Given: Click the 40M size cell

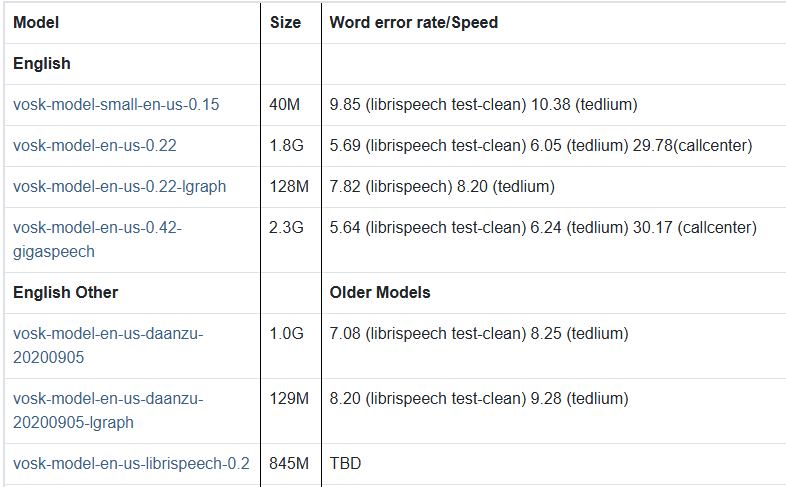Looking at the screenshot, I should pyautogui.click(x=285, y=104).
